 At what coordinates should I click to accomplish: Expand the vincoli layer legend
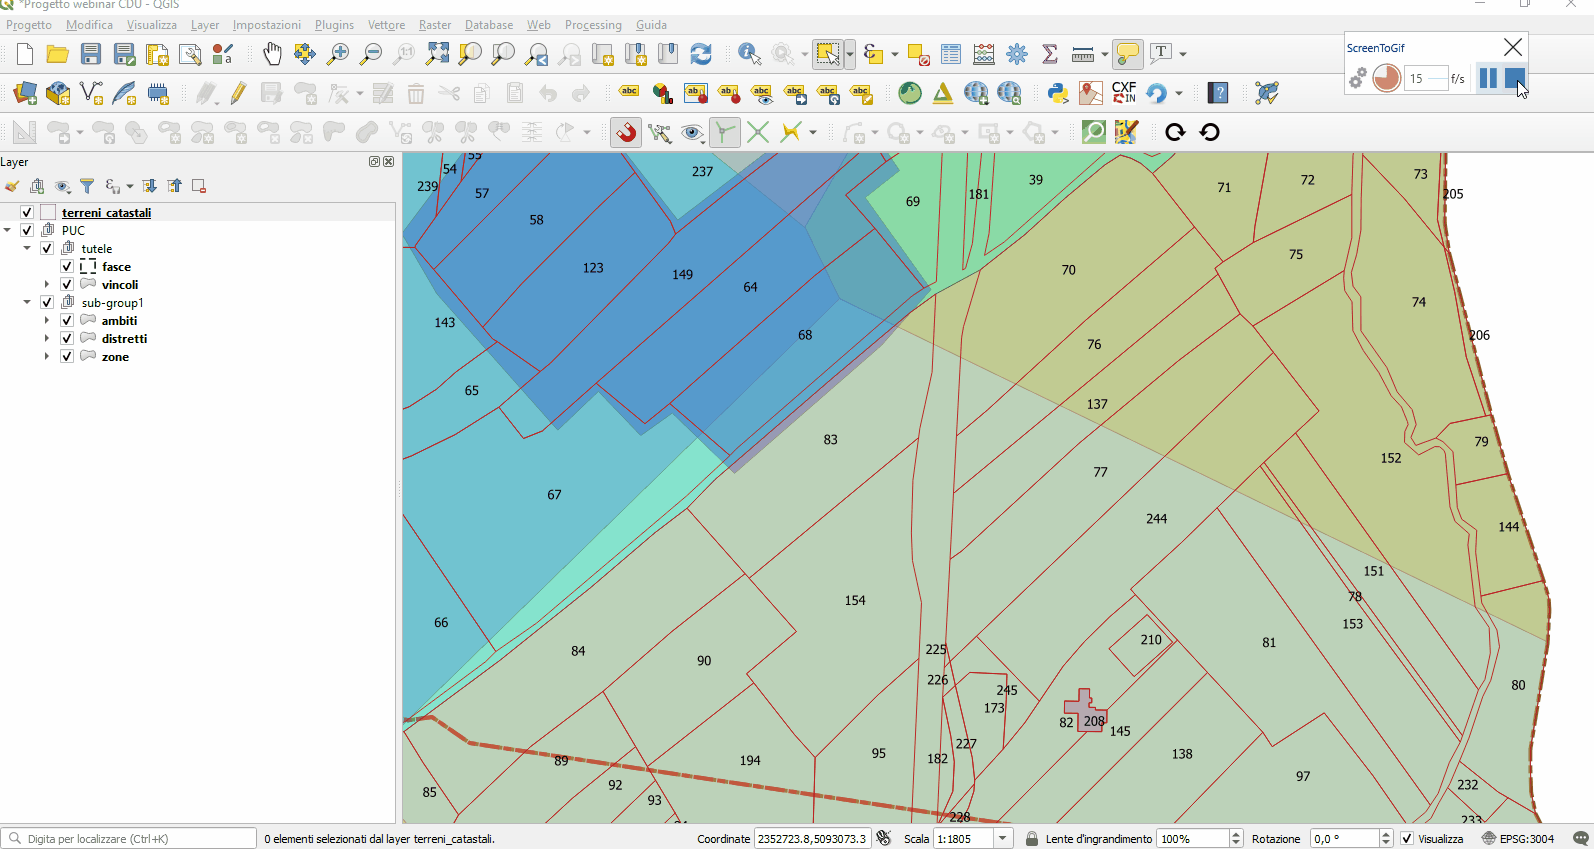pos(47,284)
